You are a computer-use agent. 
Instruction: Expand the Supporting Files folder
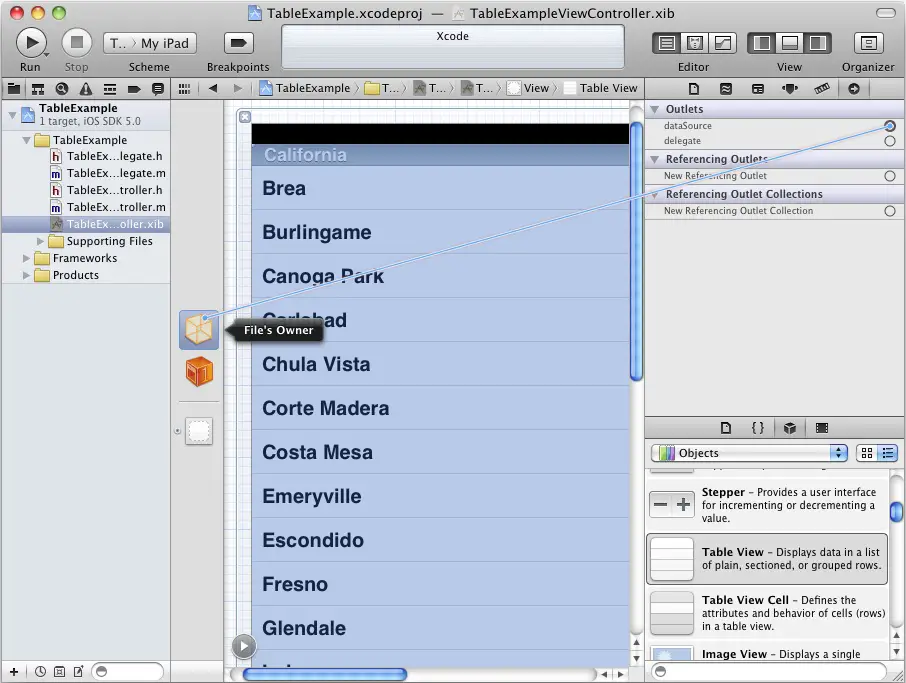41,241
